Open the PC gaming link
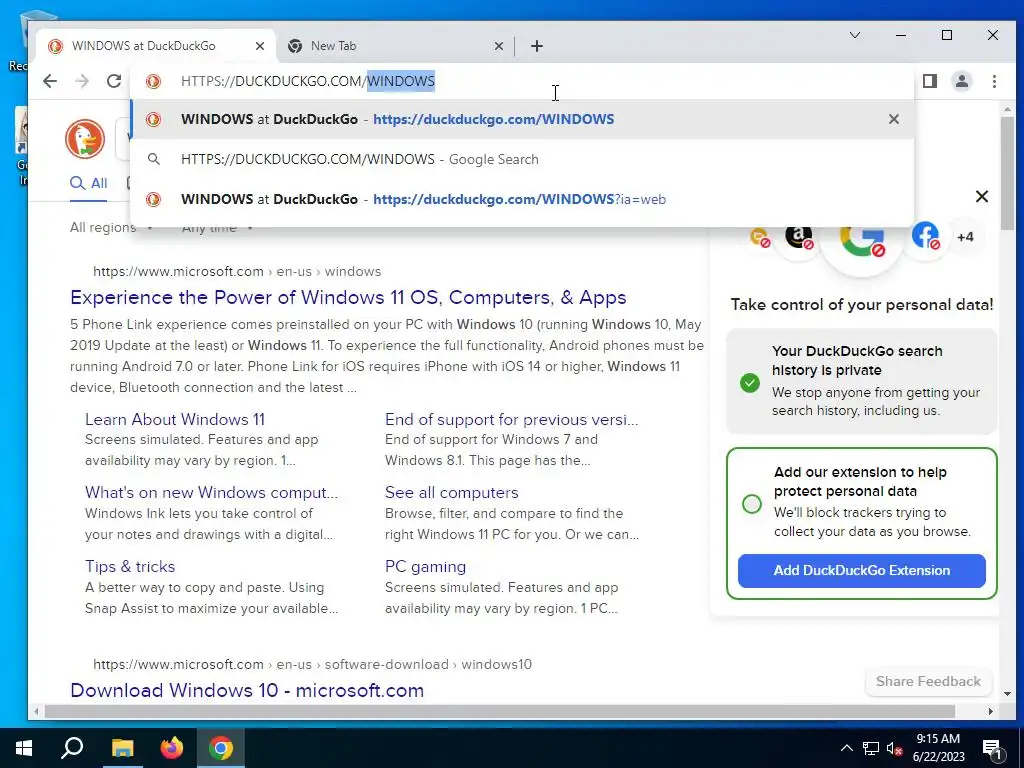 [x=425, y=566]
